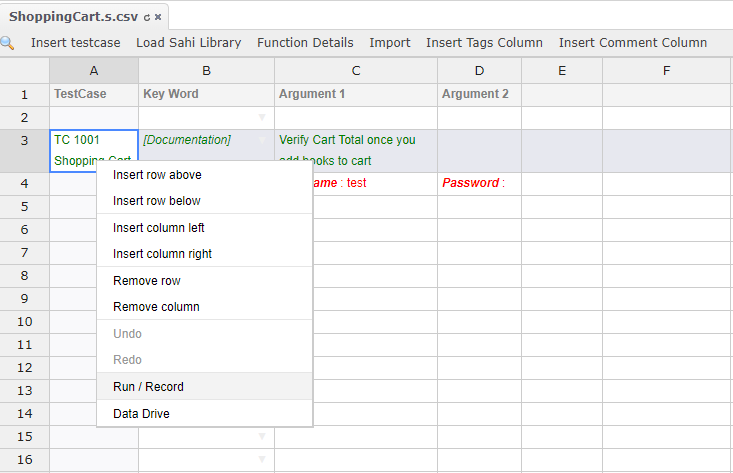
Task: Close the ShoppingCart.s.csv tab
Action: click(158, 18)
